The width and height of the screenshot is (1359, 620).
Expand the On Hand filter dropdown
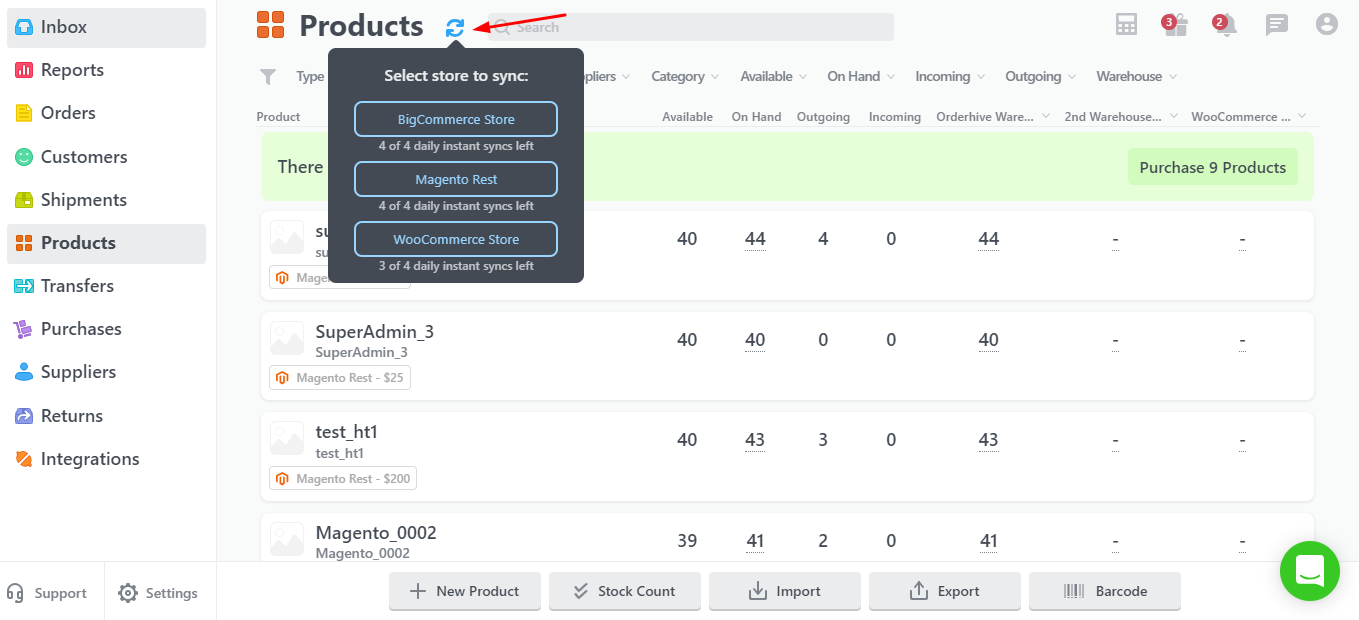(861, 76)
